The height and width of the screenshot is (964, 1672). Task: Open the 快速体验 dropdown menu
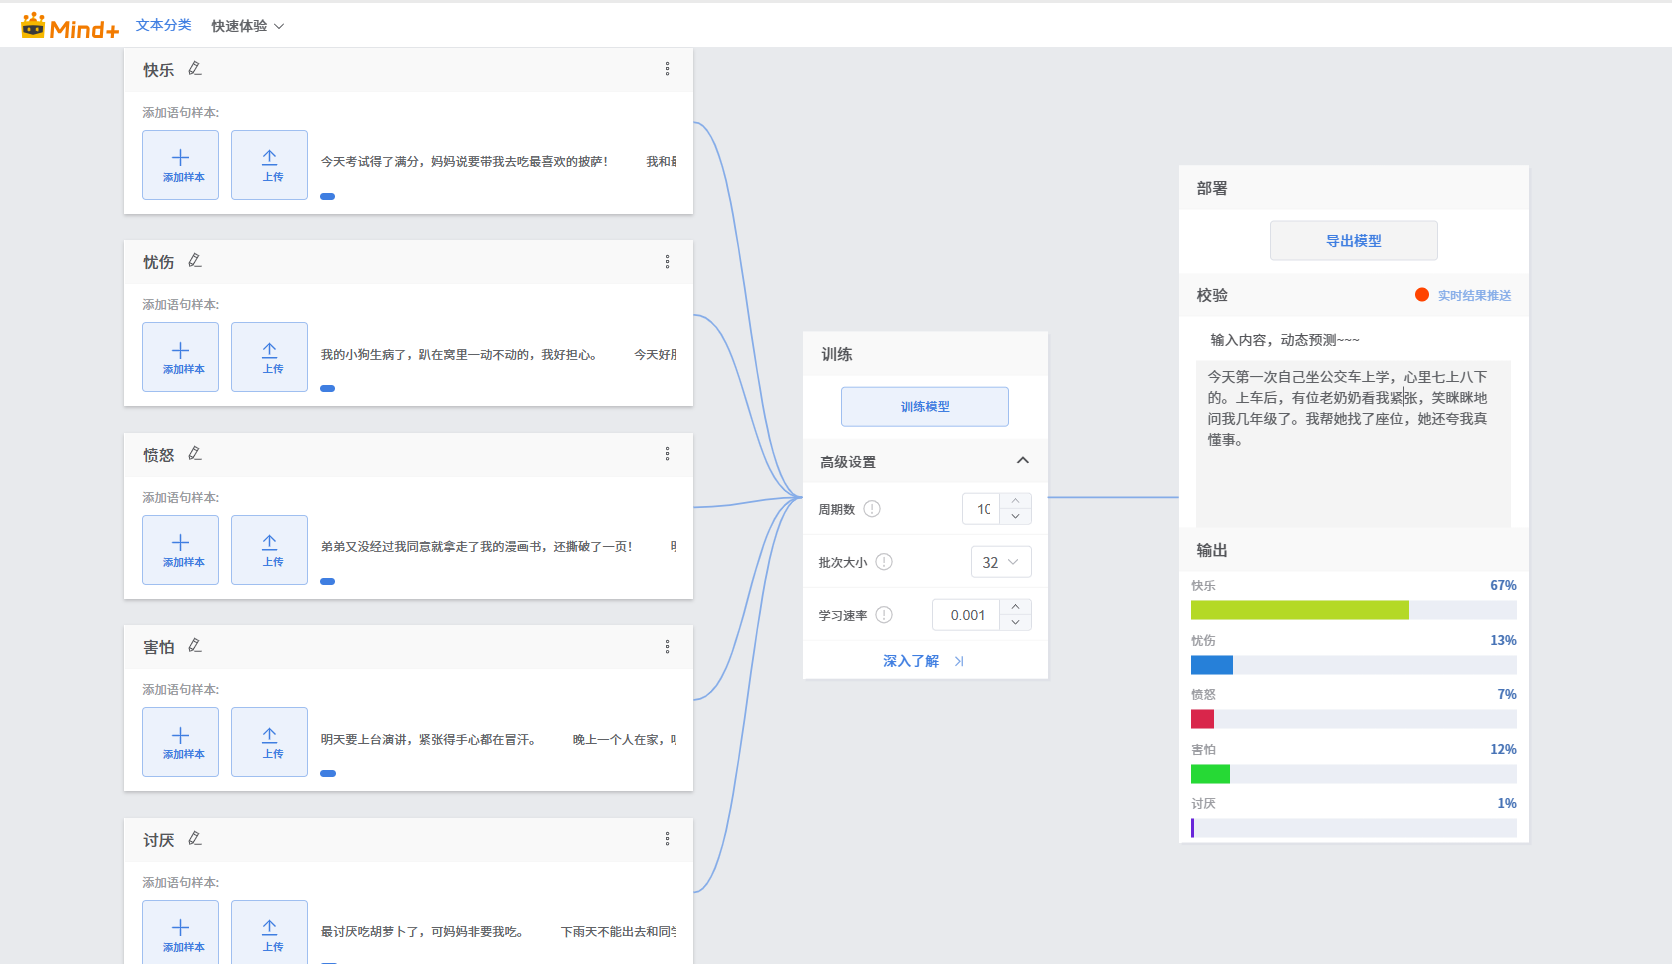tap(247, 26)
